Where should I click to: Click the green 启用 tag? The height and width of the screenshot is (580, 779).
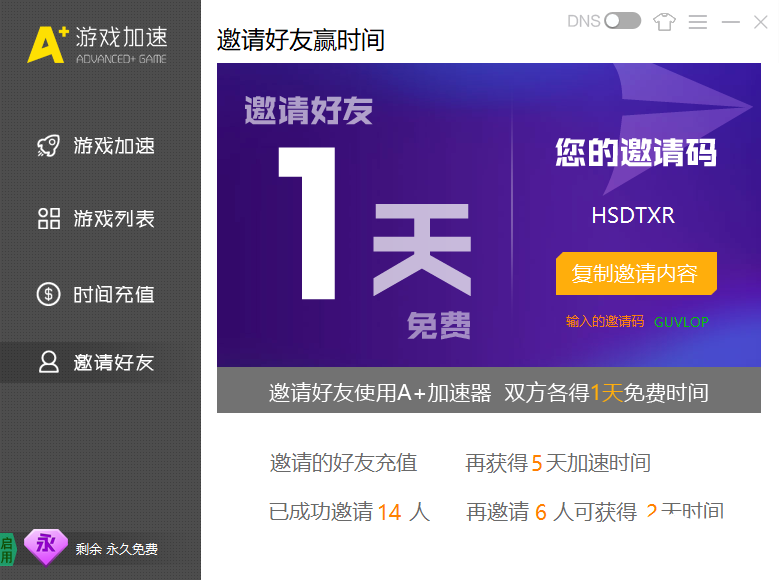(7, 549)
